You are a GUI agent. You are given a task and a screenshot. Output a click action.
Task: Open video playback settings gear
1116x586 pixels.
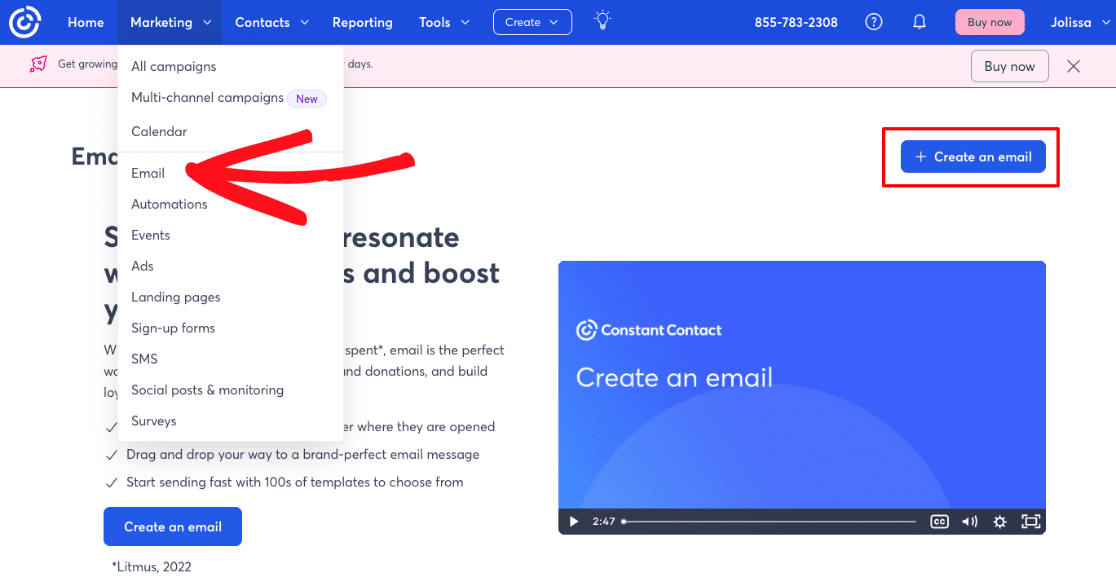coord(999,521)
